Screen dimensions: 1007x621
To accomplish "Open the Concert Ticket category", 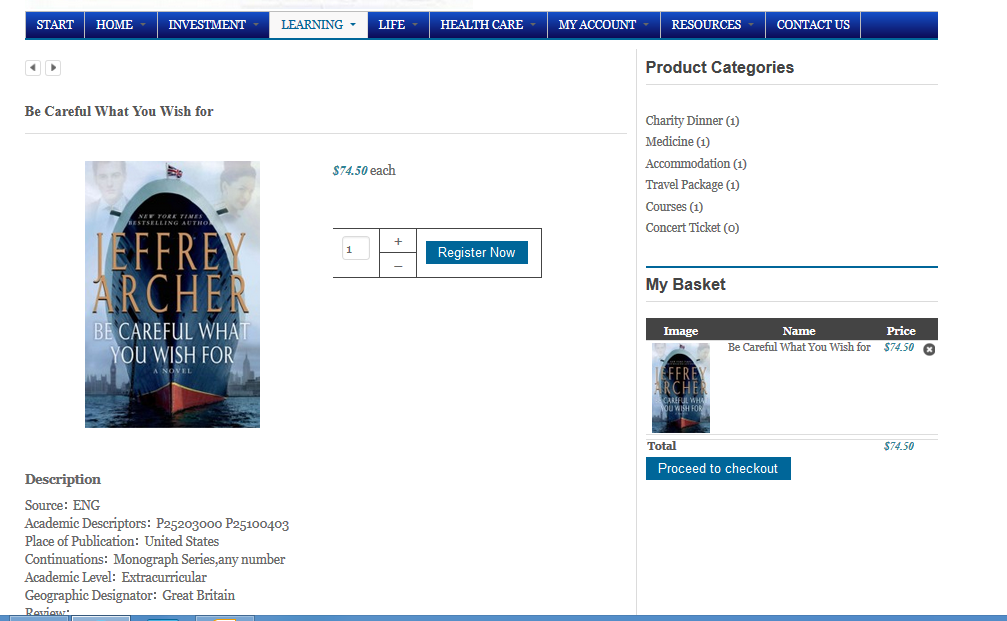I will pyautogui.click(x=692, y=228).
